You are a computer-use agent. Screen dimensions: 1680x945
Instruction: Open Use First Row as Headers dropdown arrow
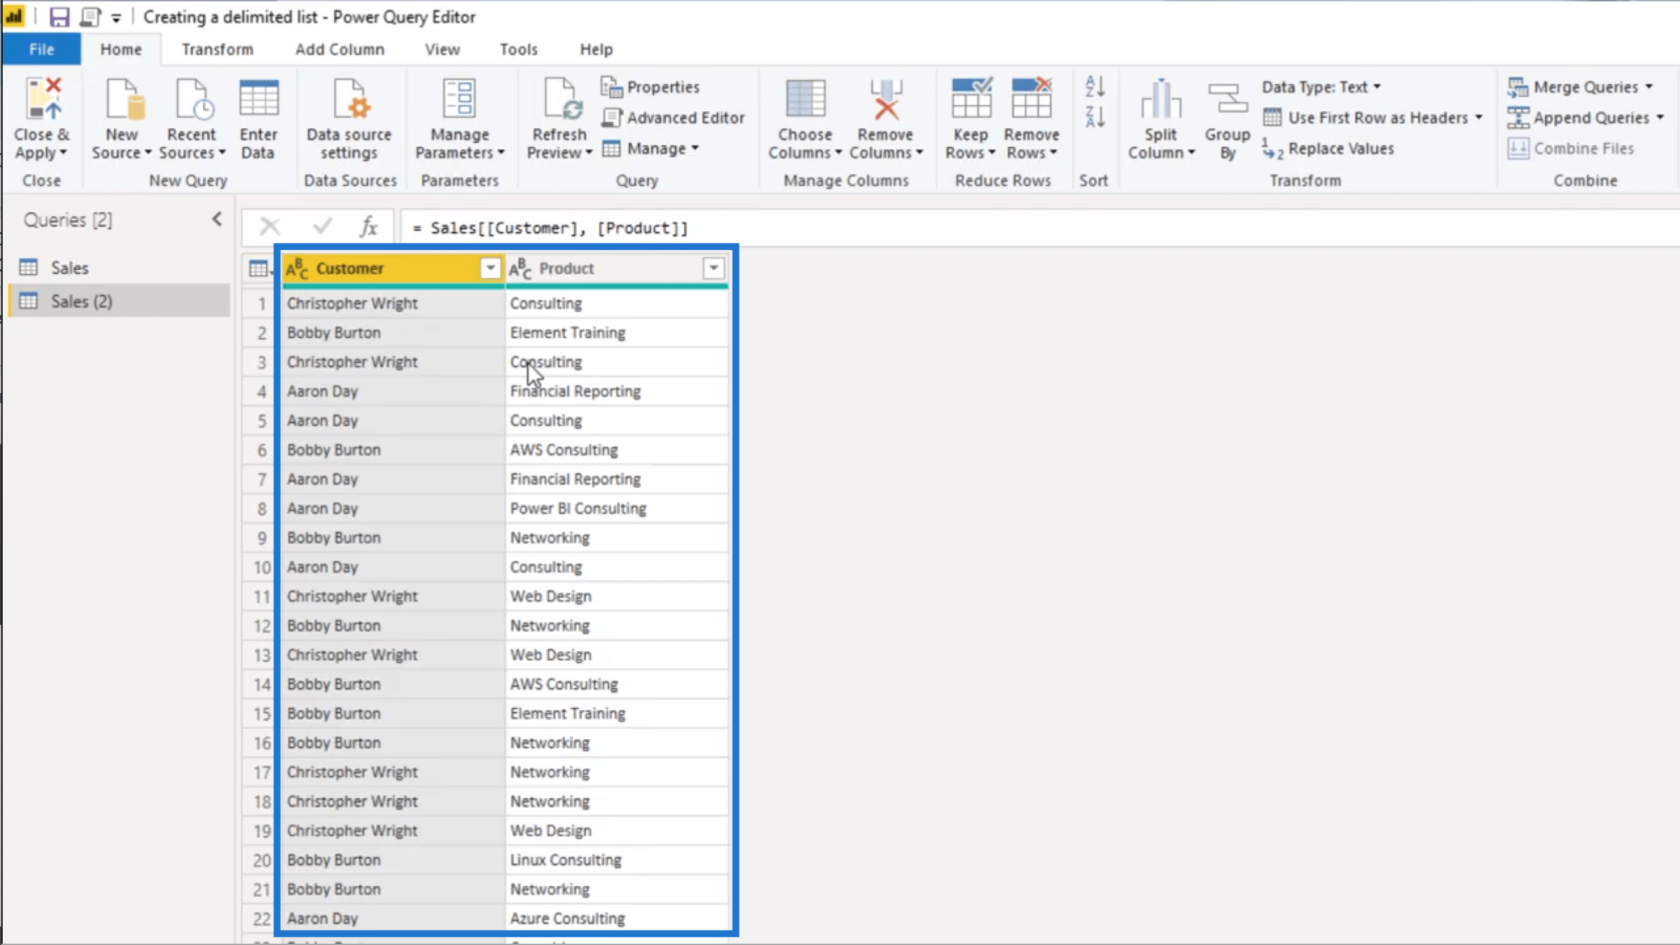pyautogui.click(x=1478, y=118)
